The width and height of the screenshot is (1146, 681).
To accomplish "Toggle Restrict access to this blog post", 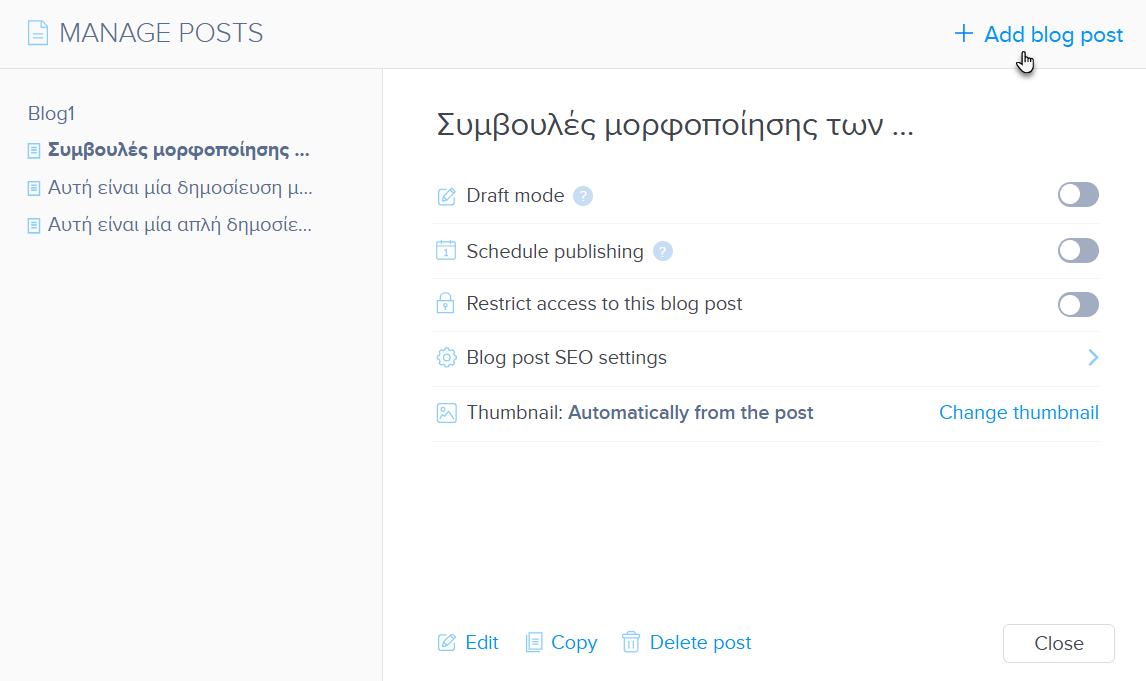I will coord(1078,304).
